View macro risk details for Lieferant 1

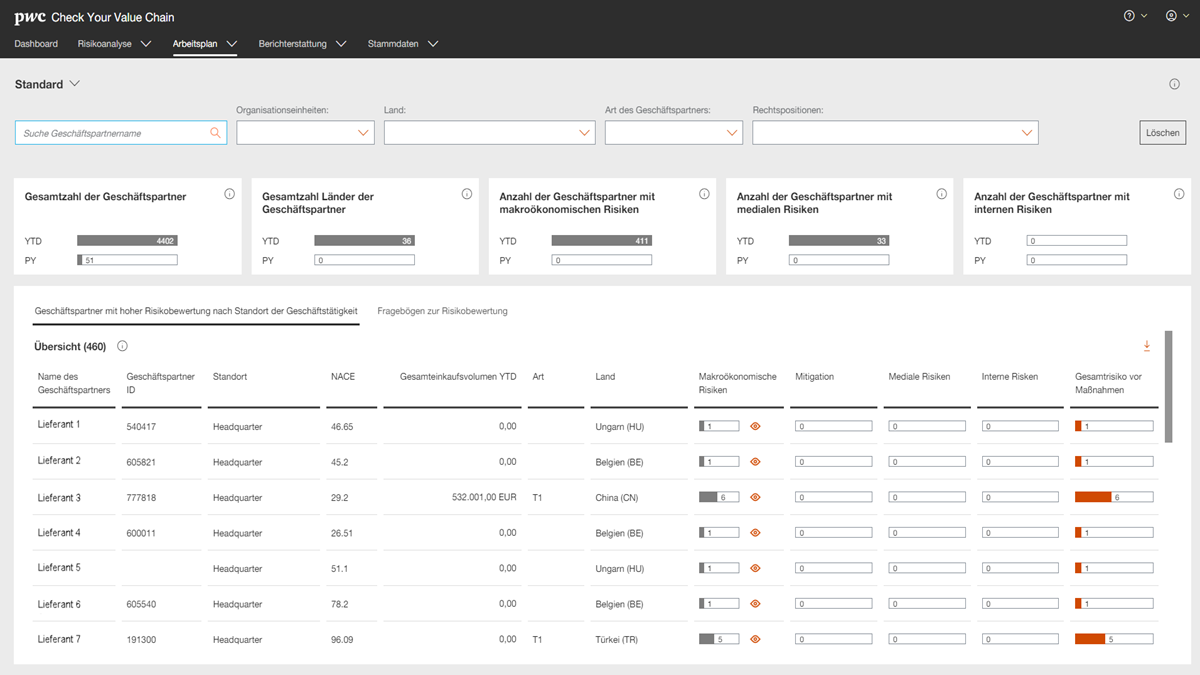[x=756, y=426]
